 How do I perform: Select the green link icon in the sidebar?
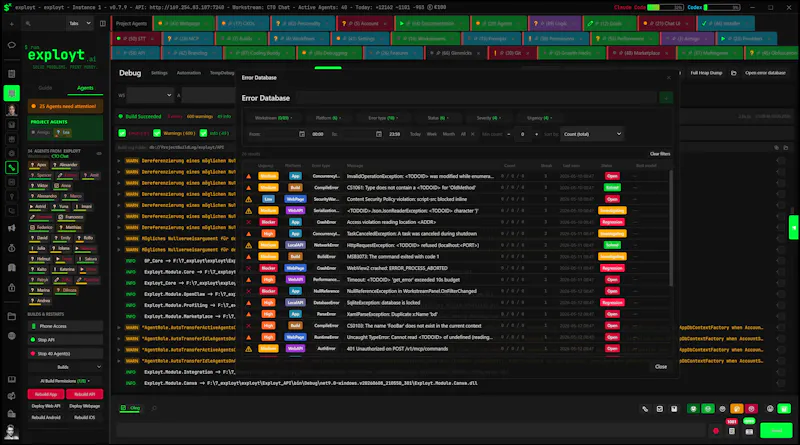click(11, 167)
